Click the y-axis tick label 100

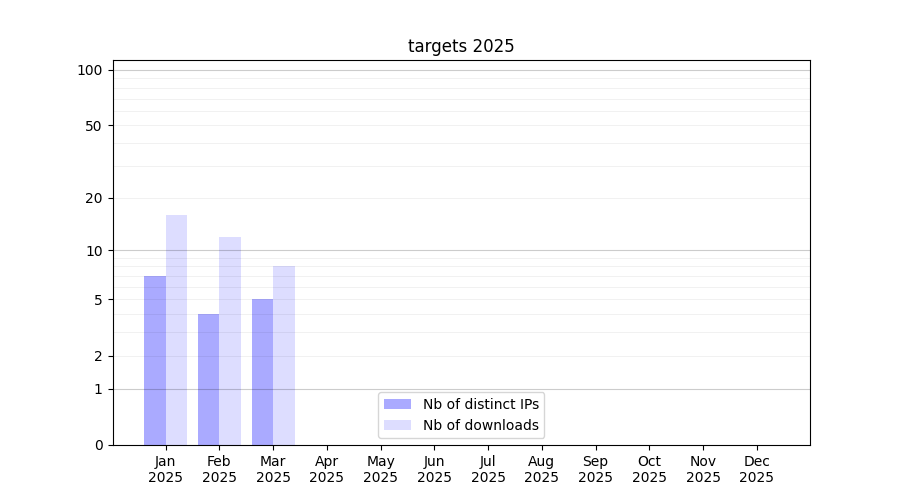click(x=90, y=70)
